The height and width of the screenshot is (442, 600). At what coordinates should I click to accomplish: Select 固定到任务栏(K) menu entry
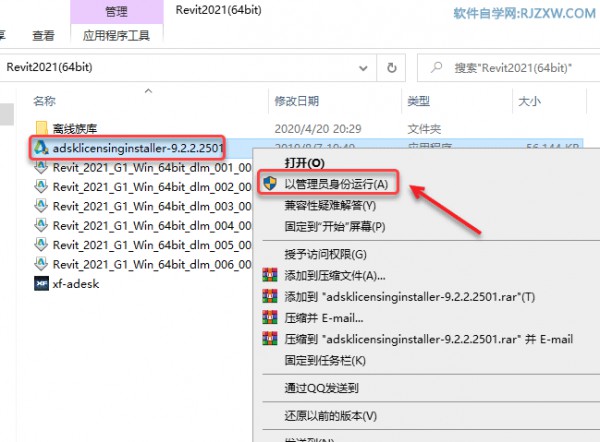[325, 360]
